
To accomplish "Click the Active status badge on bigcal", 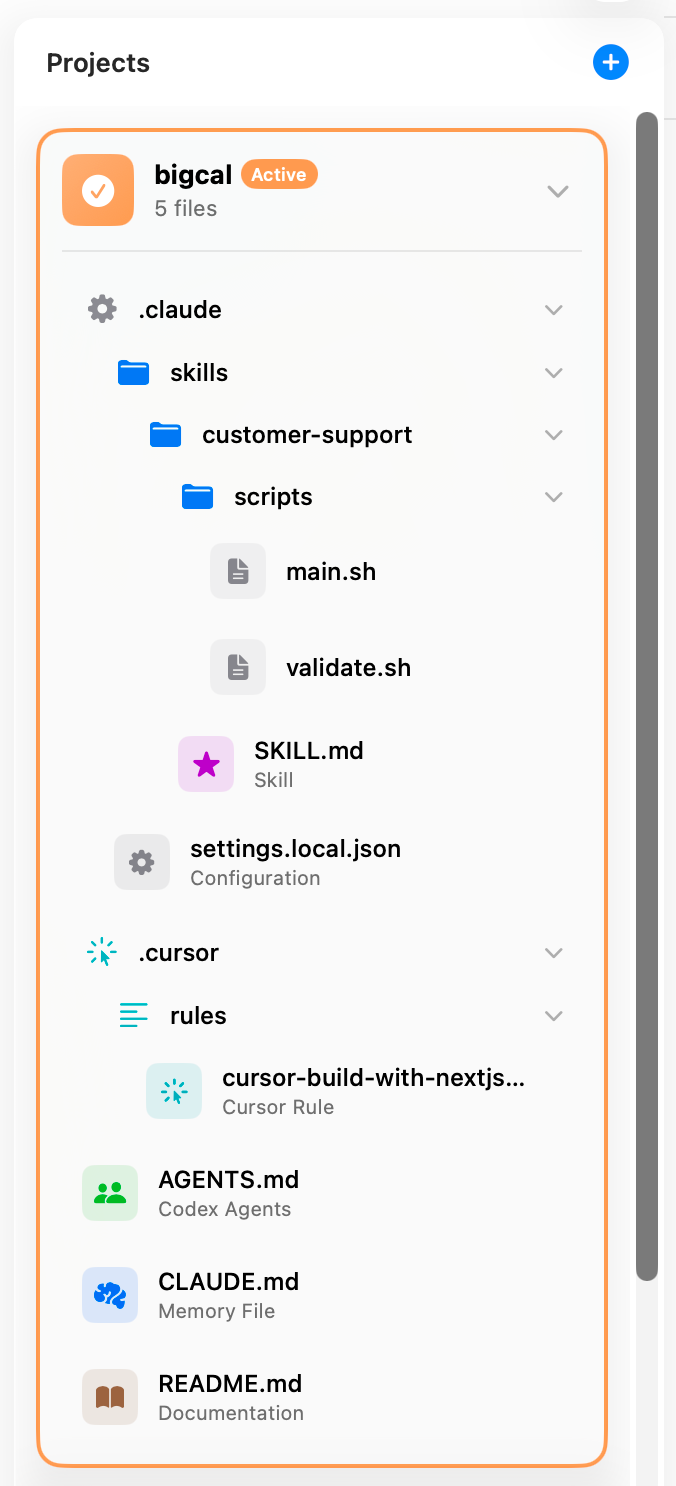I will tap(279, 173).
